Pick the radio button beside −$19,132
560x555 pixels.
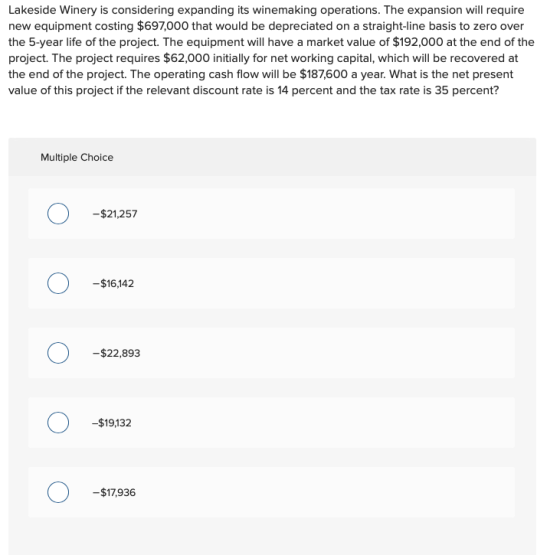coord(58,422)
